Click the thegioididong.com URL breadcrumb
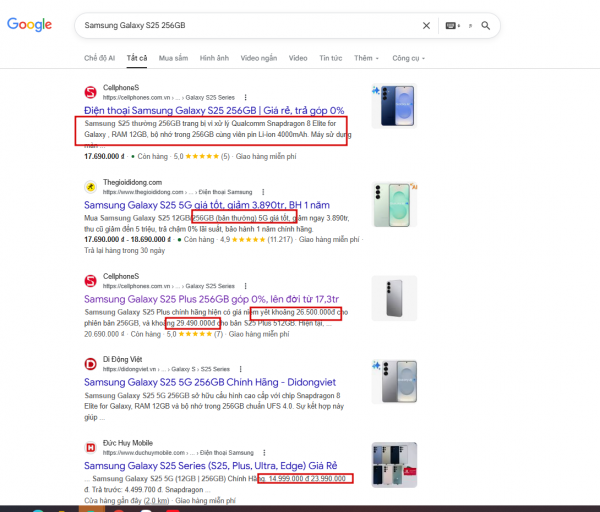 177,192
